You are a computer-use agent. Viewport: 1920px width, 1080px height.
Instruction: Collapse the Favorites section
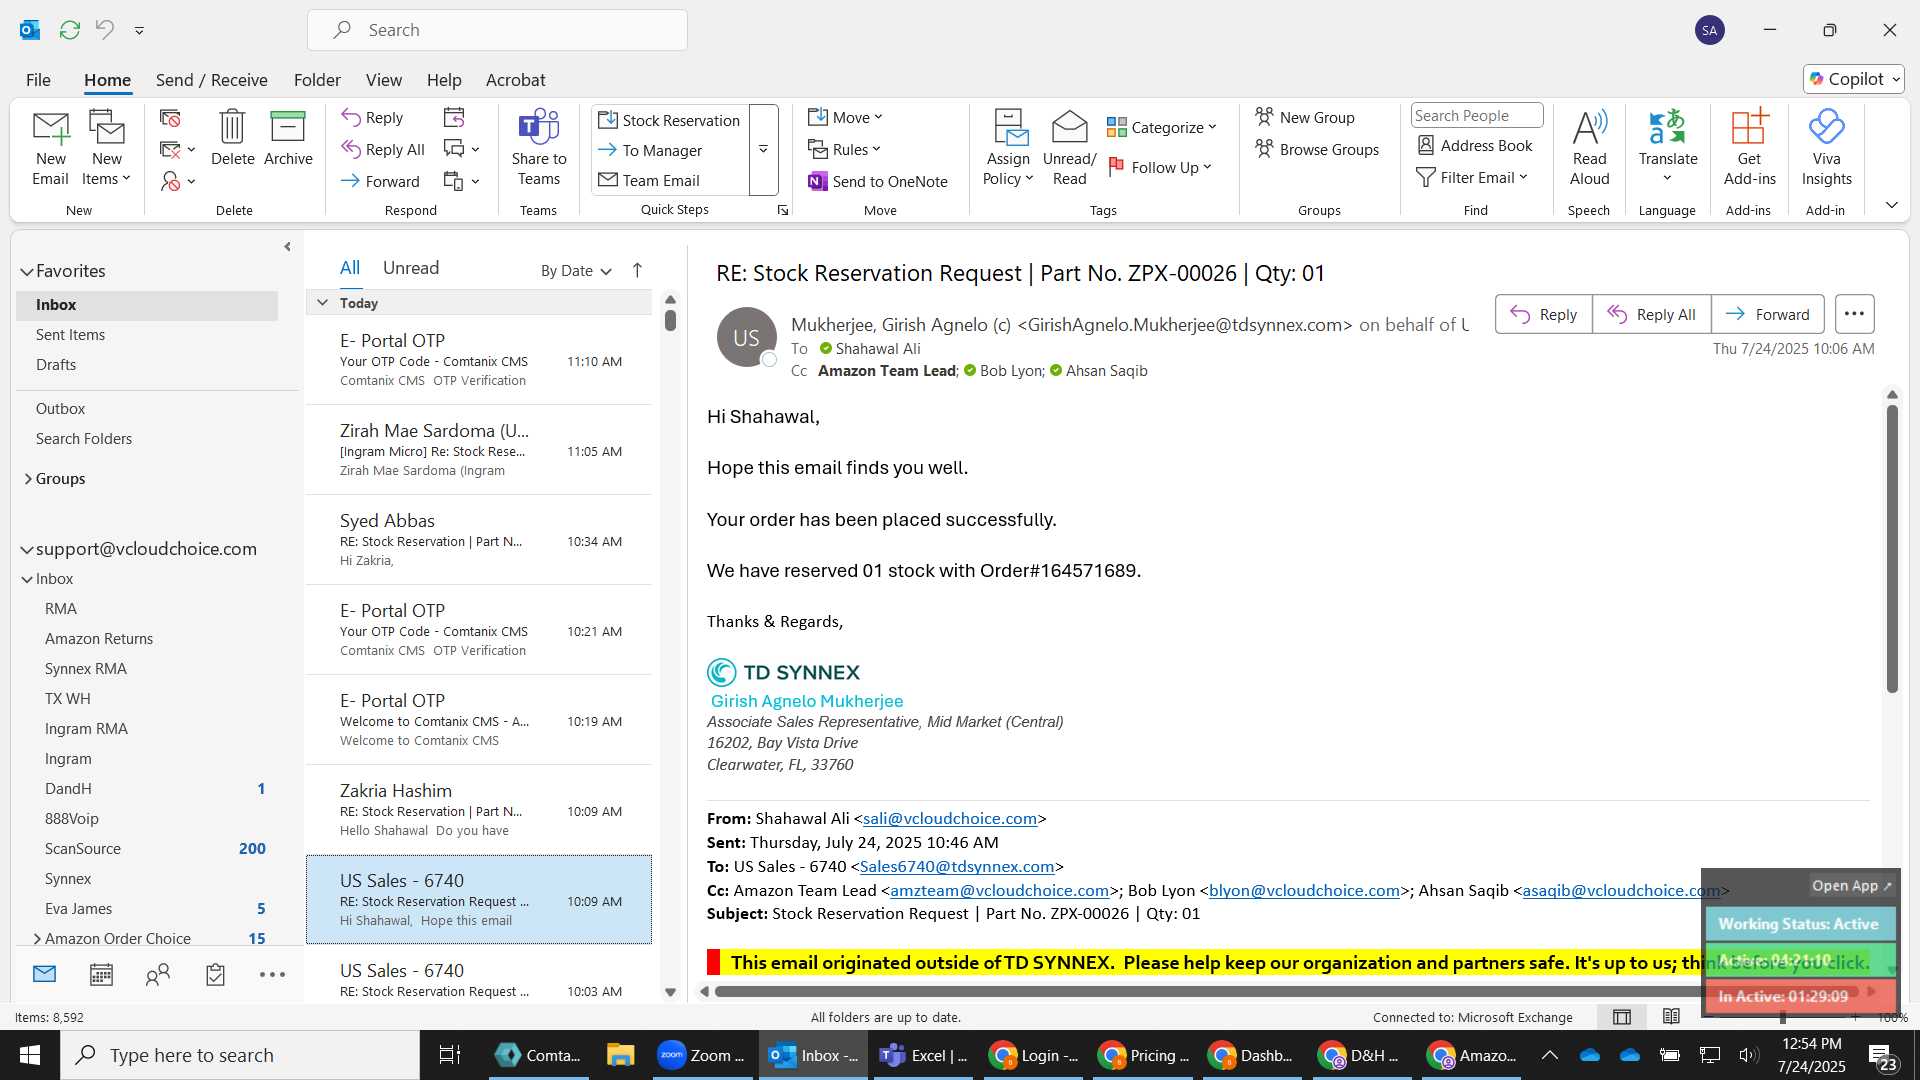27,271
